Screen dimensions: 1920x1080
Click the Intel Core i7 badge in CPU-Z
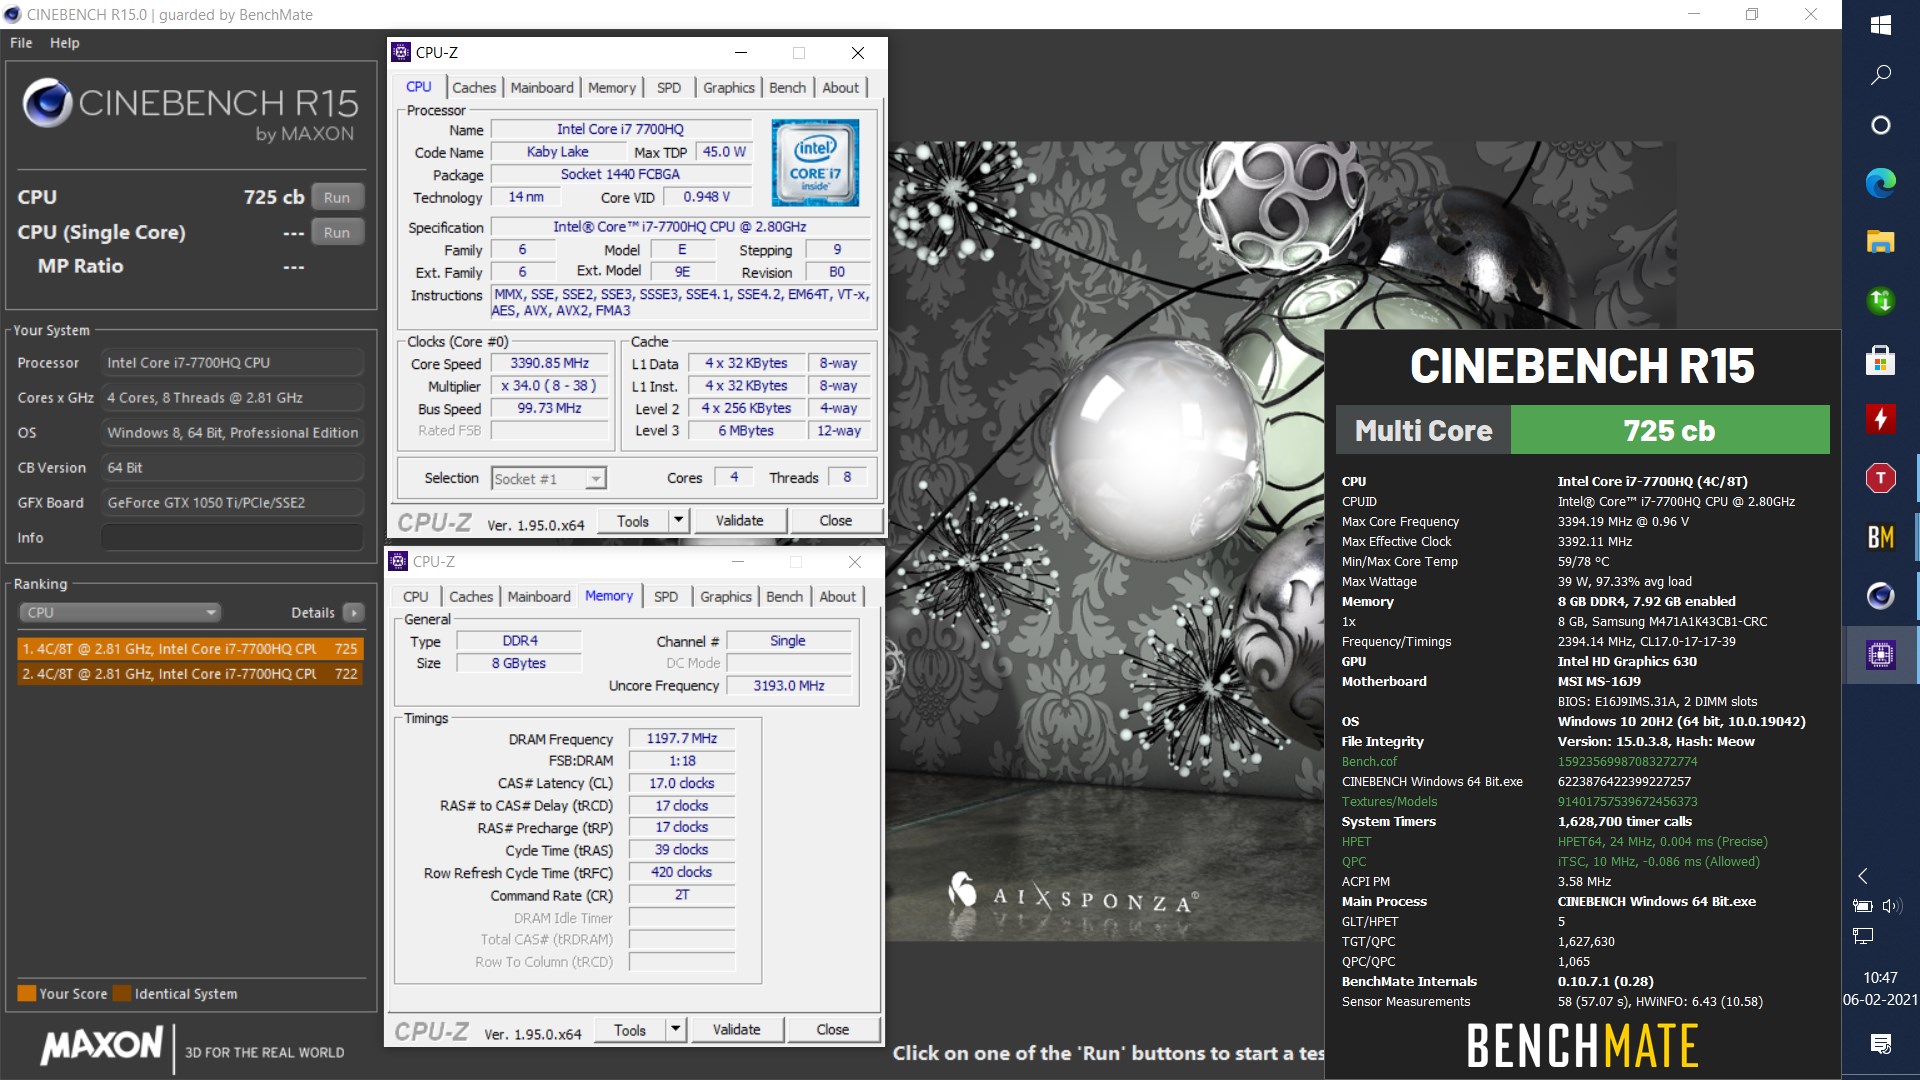click(x=815, y=162)
